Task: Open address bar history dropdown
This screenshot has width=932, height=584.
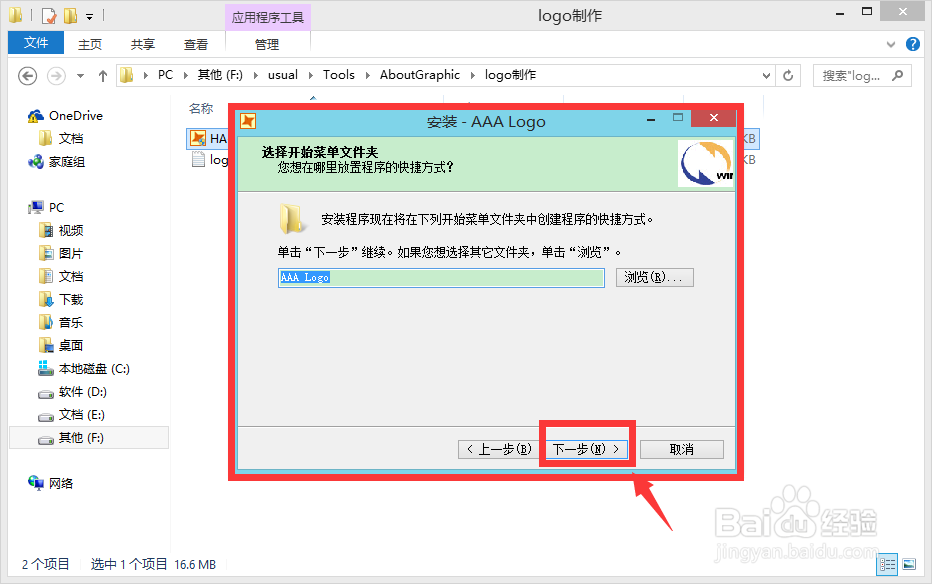Action: (767, 76)
